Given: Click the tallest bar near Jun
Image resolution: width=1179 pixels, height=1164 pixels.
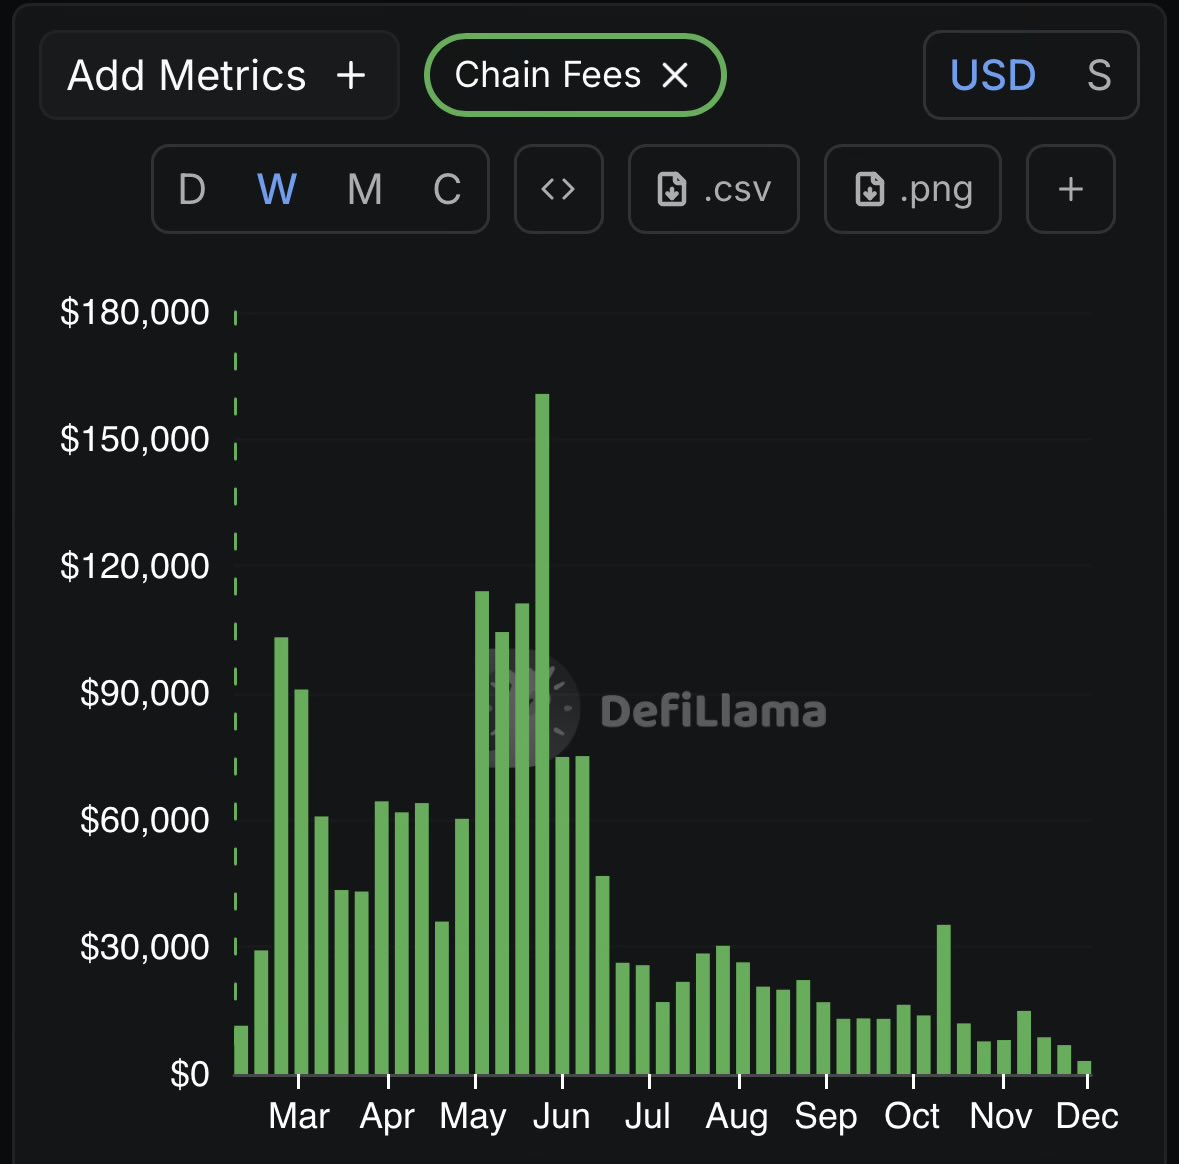Looking at the screenshot, I should coord(542,734).
